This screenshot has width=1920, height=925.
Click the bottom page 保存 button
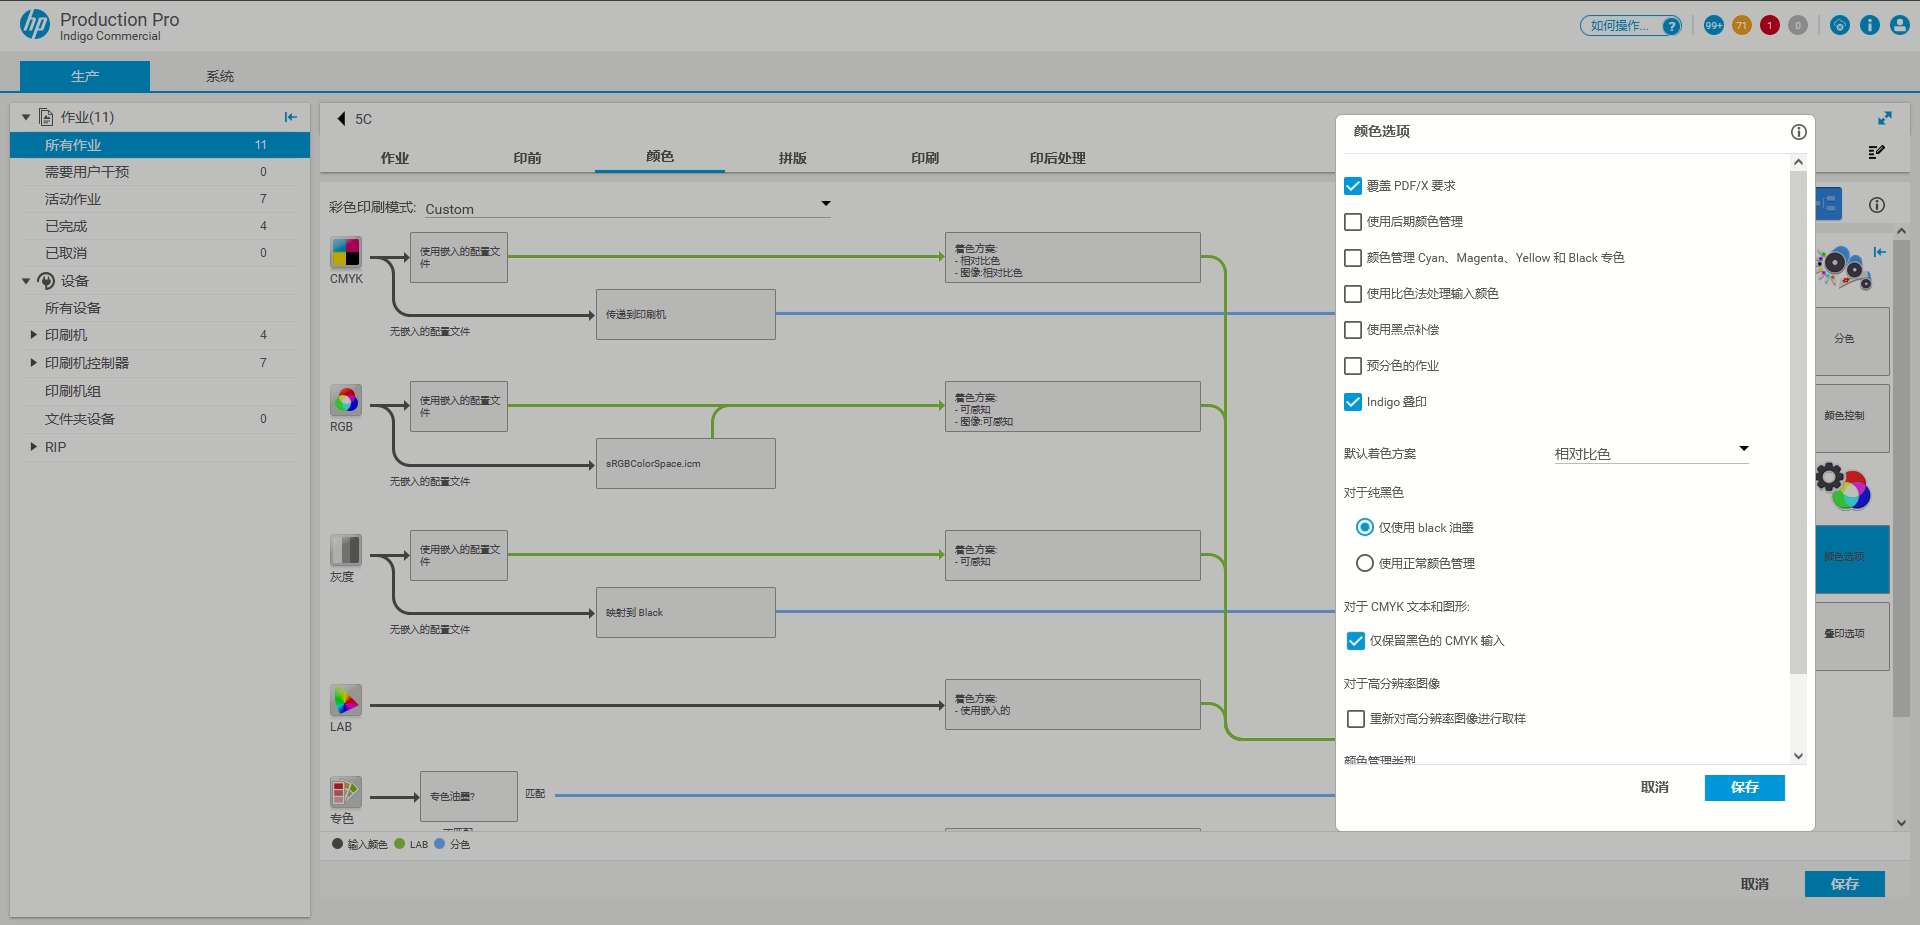click(1845, 884)
